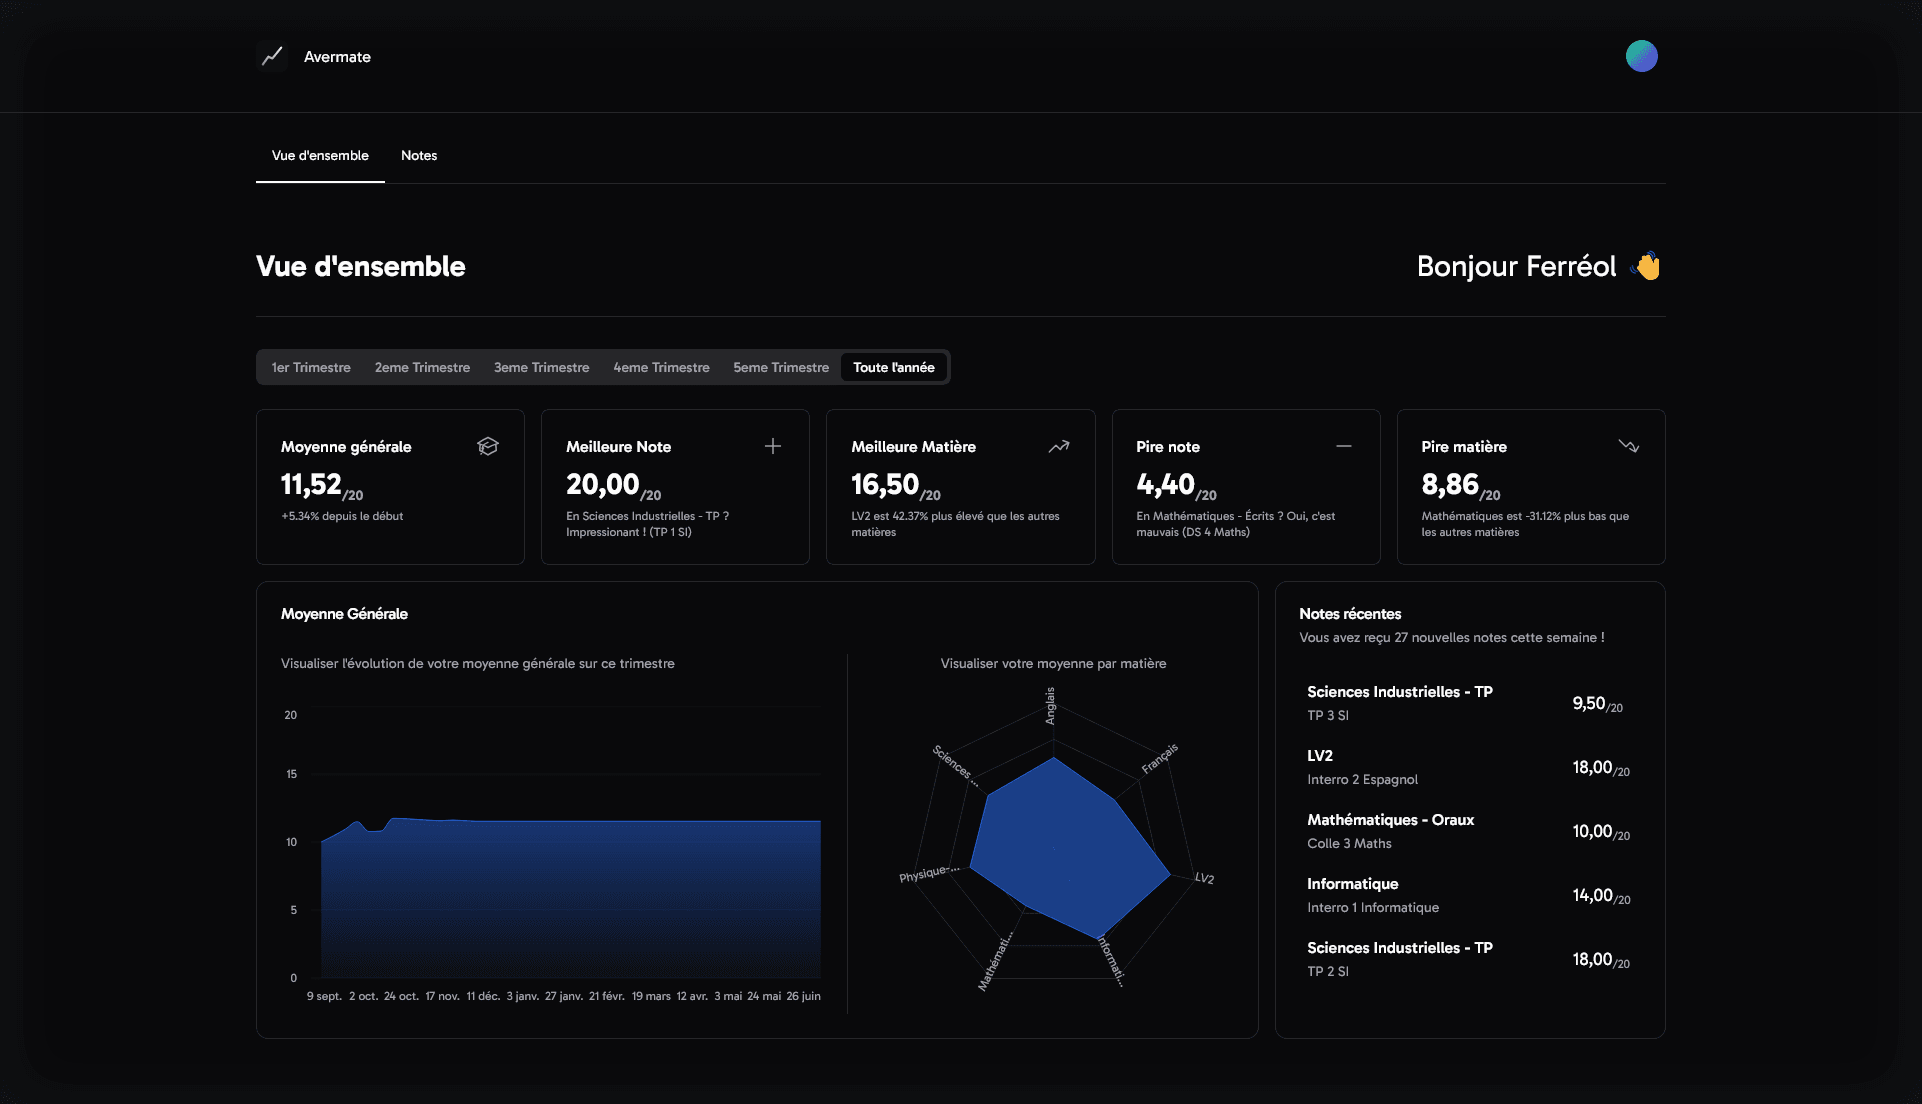1922x1104 pixels.
Task: Select the 1er Trimestre filter
Action: click(x=310, y=367)
